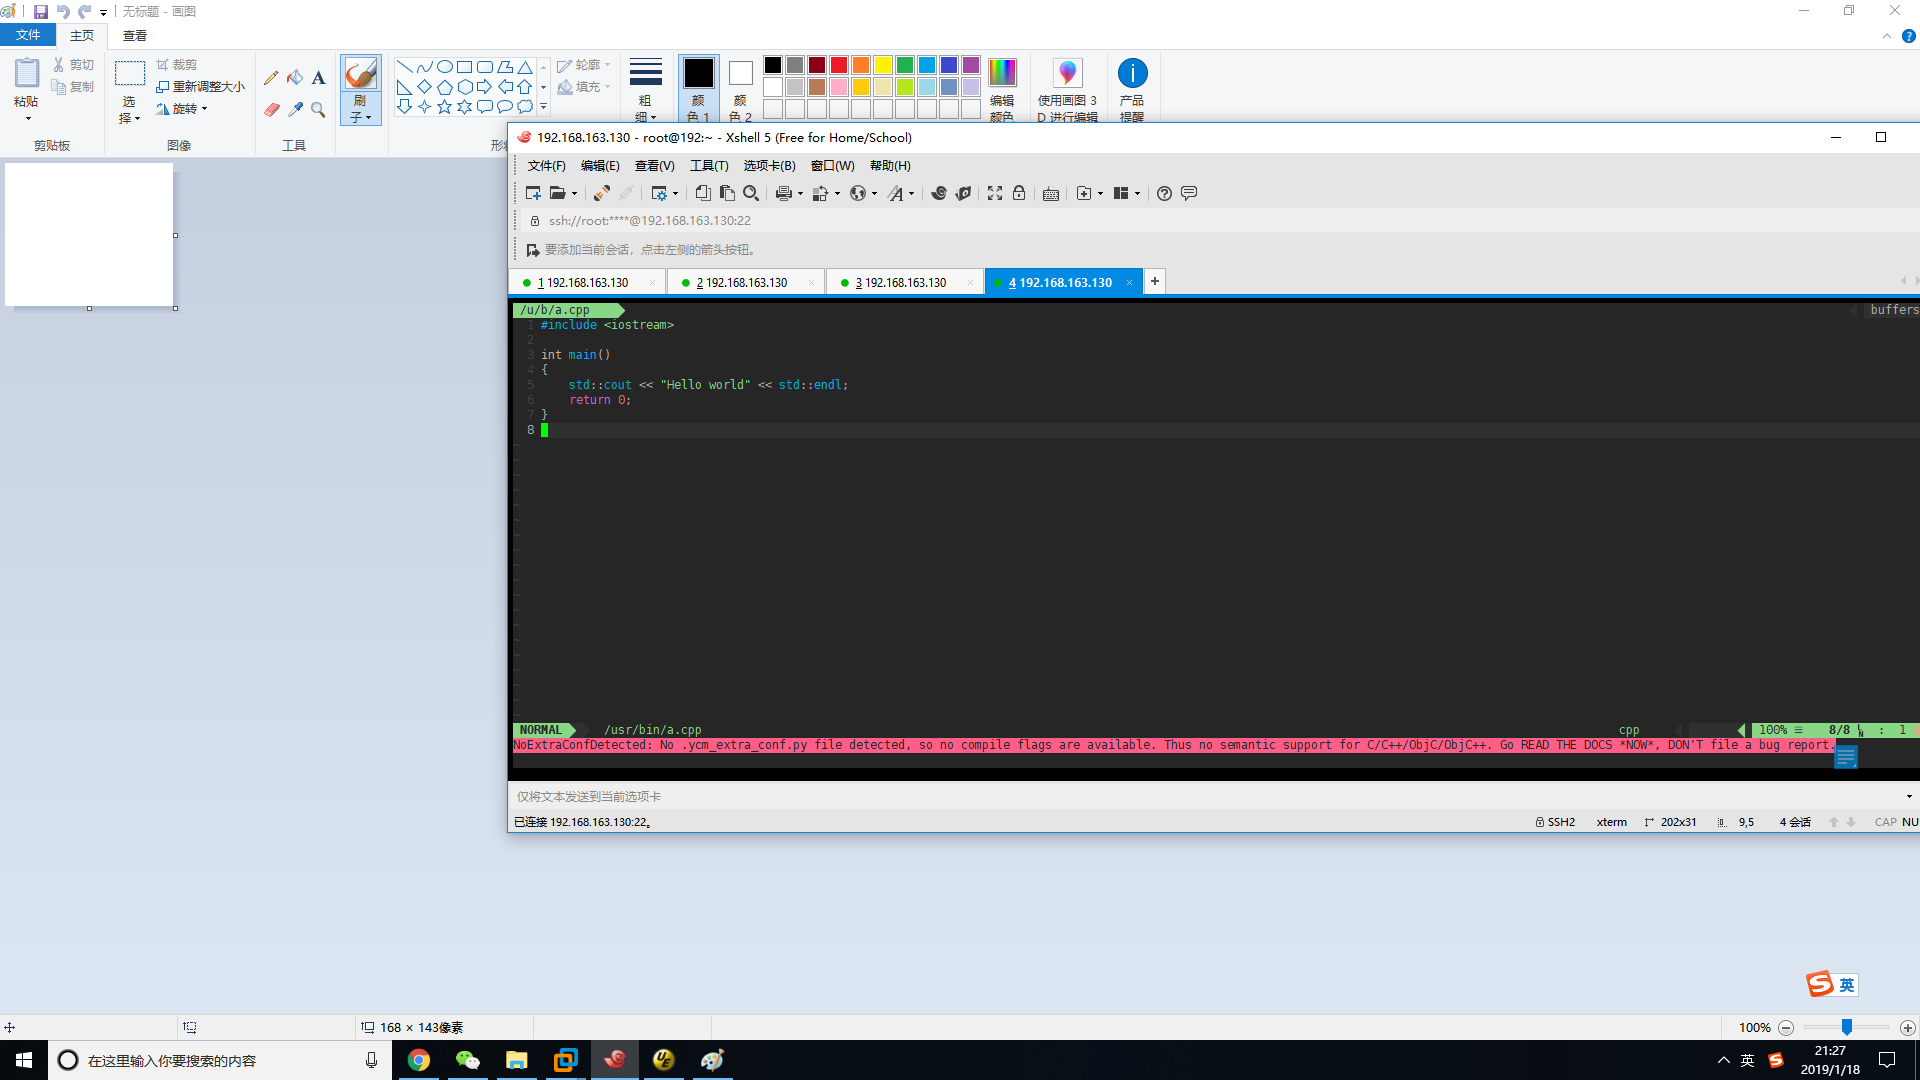
Task: Click the Find icon in Xshell toolbar
Action: tap(751, 193)
